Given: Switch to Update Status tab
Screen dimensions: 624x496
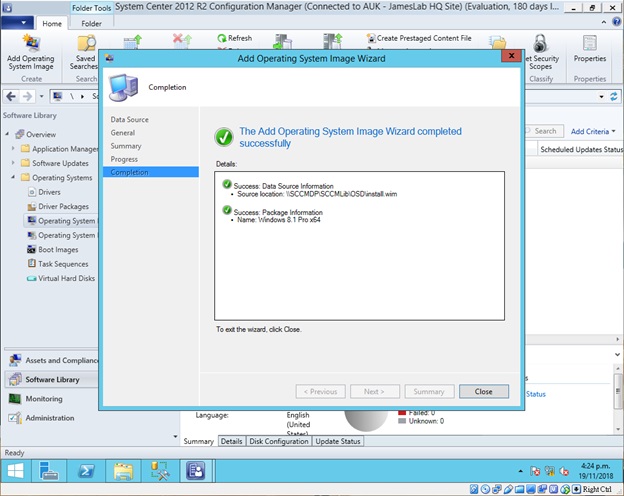Looking at the screenshot, I should click(338, 441).
